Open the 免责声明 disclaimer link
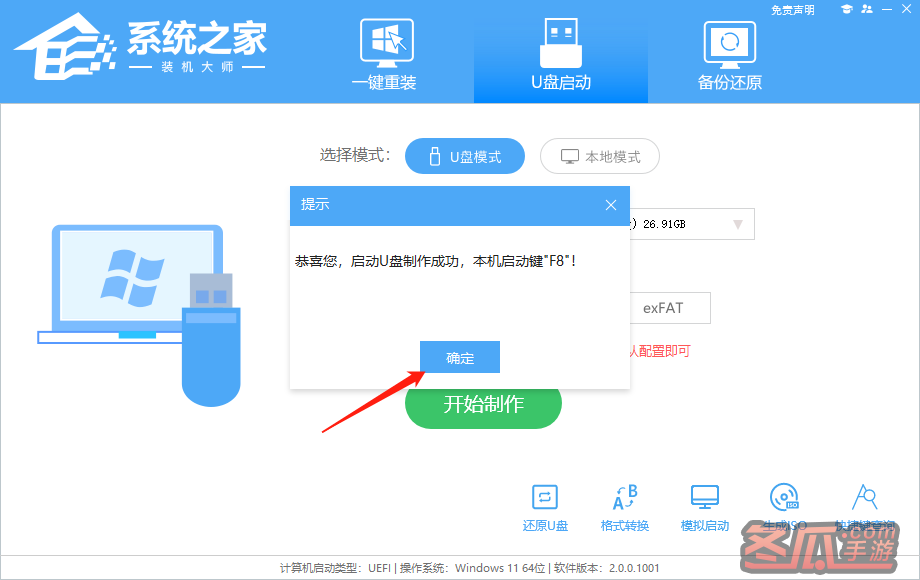Image resolution: width=920 pixels, height=580 pixels. 792,10
